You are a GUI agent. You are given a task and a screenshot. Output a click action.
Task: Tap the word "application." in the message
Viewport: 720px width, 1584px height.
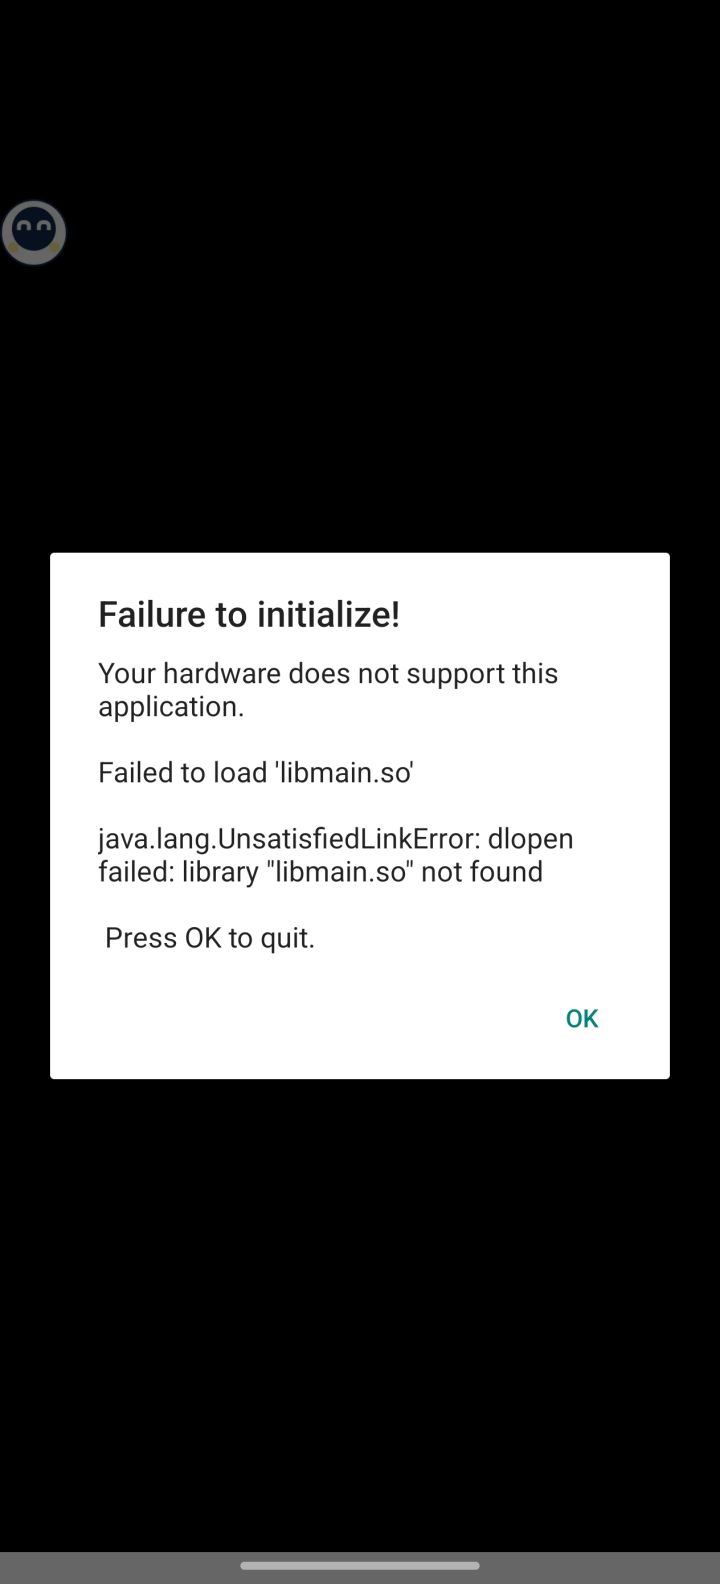[x=171, y=707]
